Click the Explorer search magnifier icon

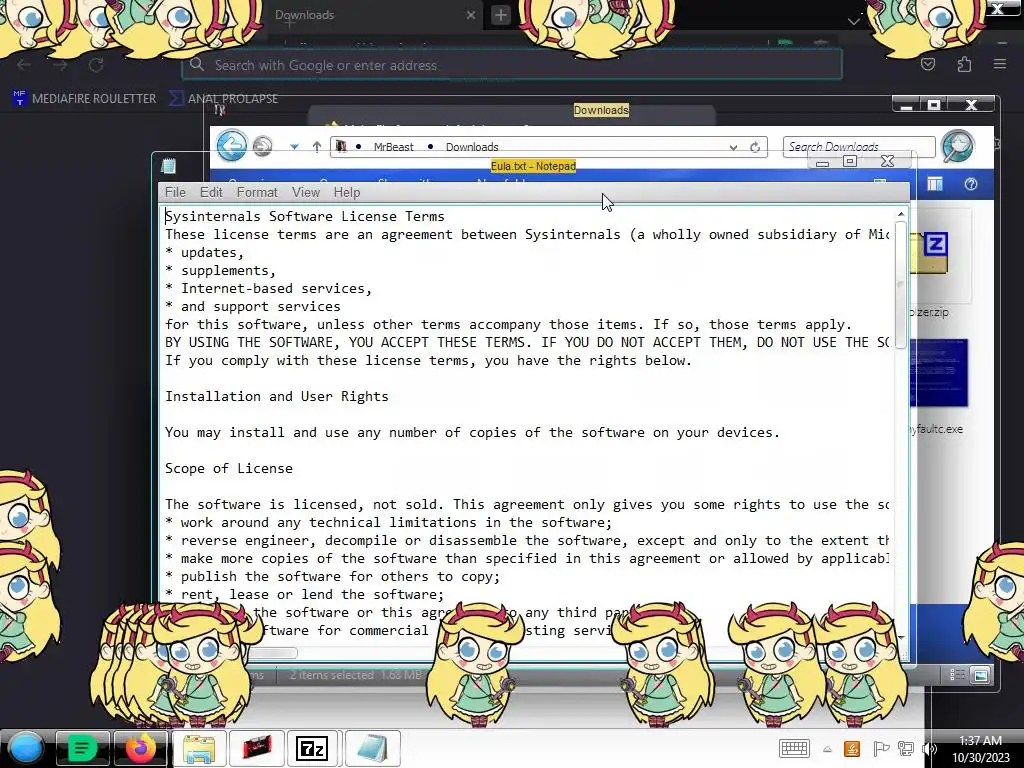(x=957, y=146)
